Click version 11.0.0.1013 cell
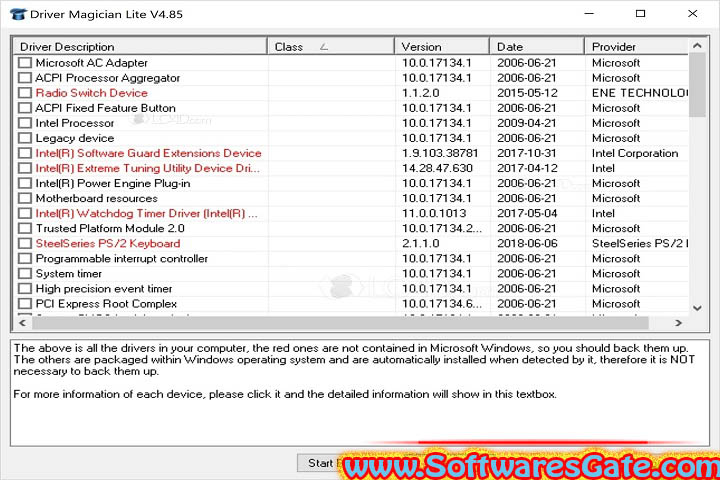This screenshot has width=720, height=480. tap(434, 214)
